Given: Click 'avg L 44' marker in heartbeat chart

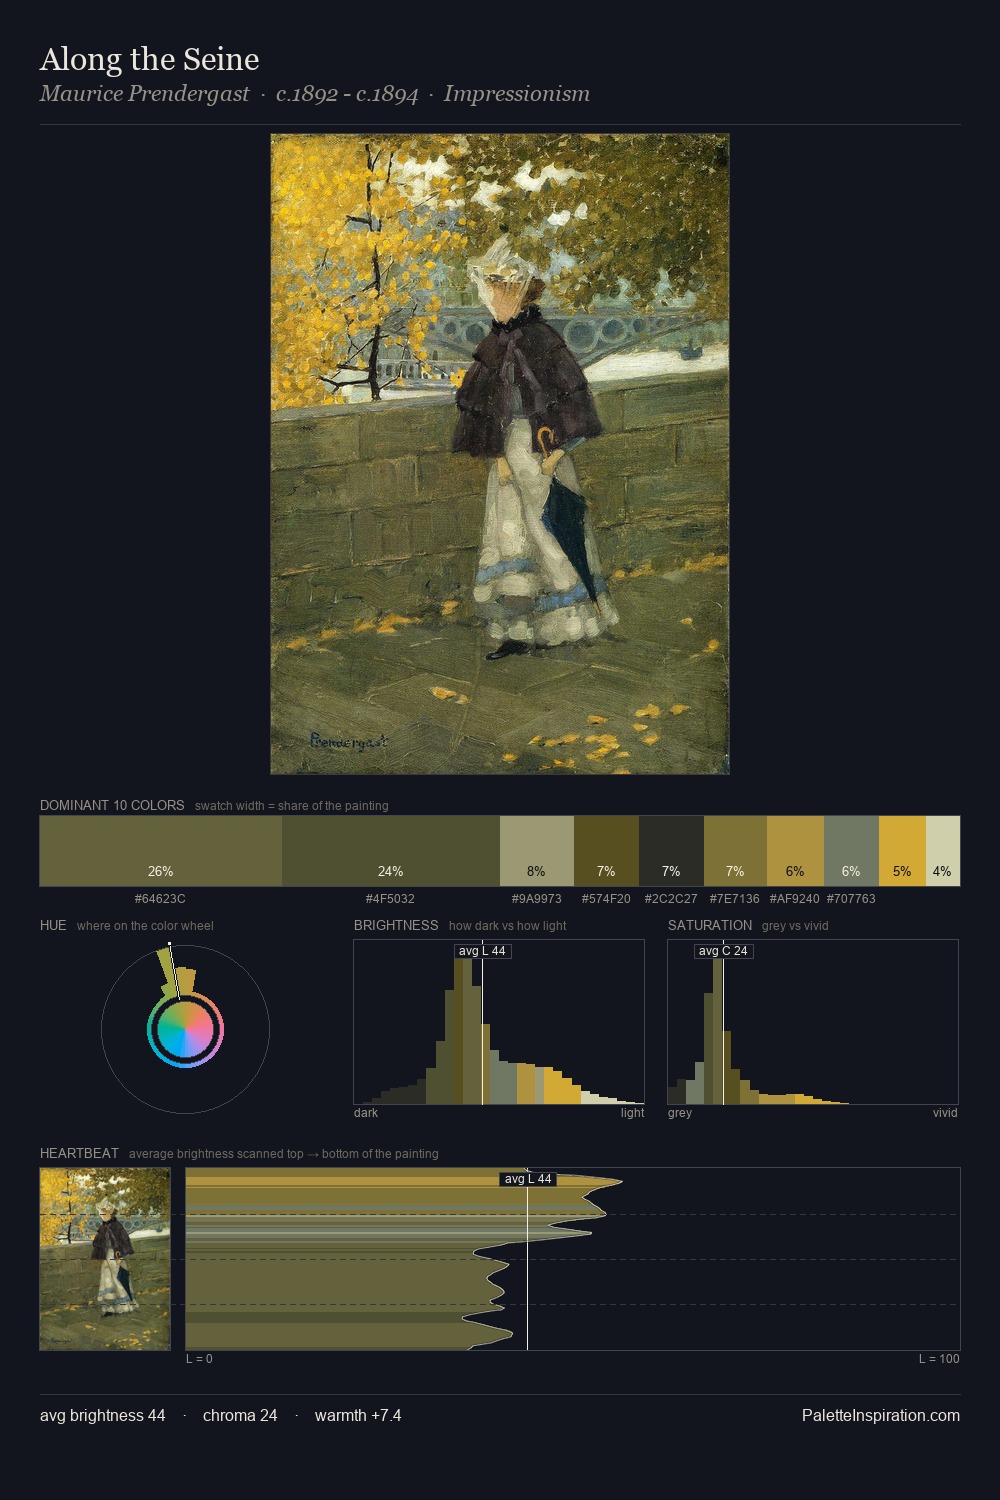Looking at the screenshot, I should [528, 1179].
